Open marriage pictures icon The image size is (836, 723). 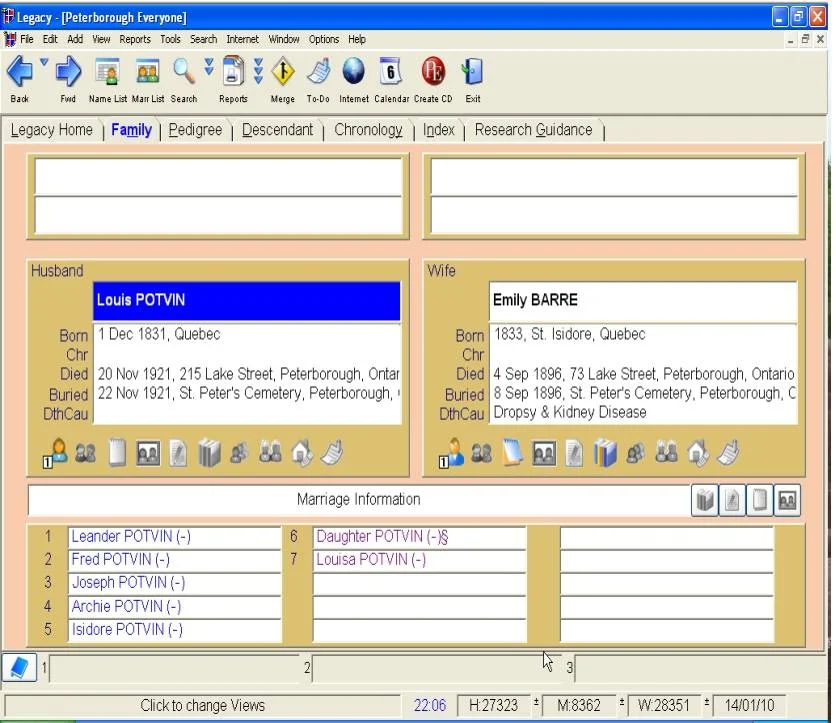point(787,500)
